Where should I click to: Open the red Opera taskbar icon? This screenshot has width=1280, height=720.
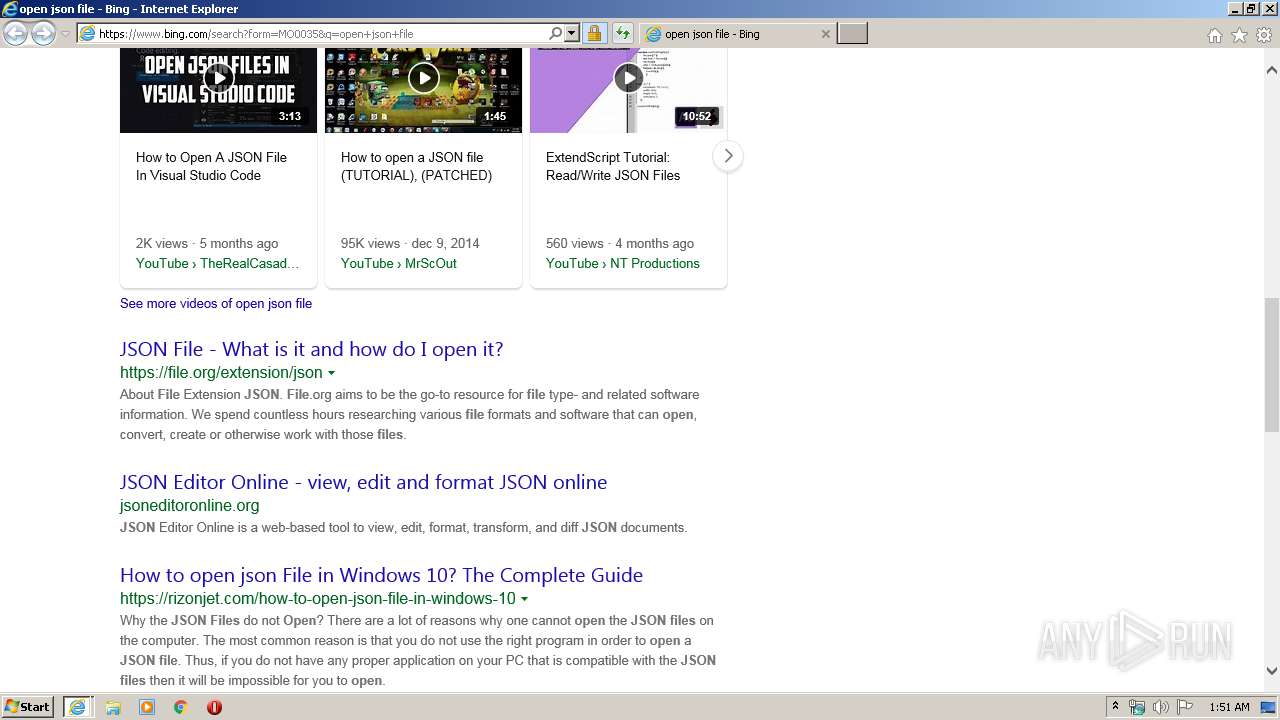click(214, 707)
